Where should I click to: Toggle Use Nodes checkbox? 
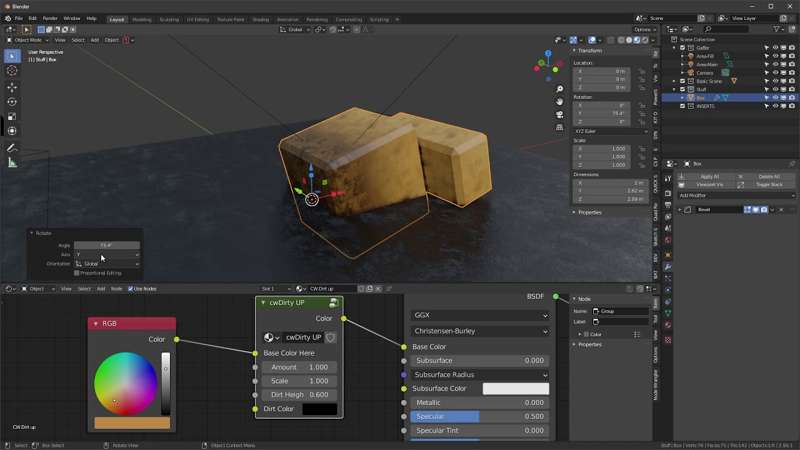click(131, 289)
